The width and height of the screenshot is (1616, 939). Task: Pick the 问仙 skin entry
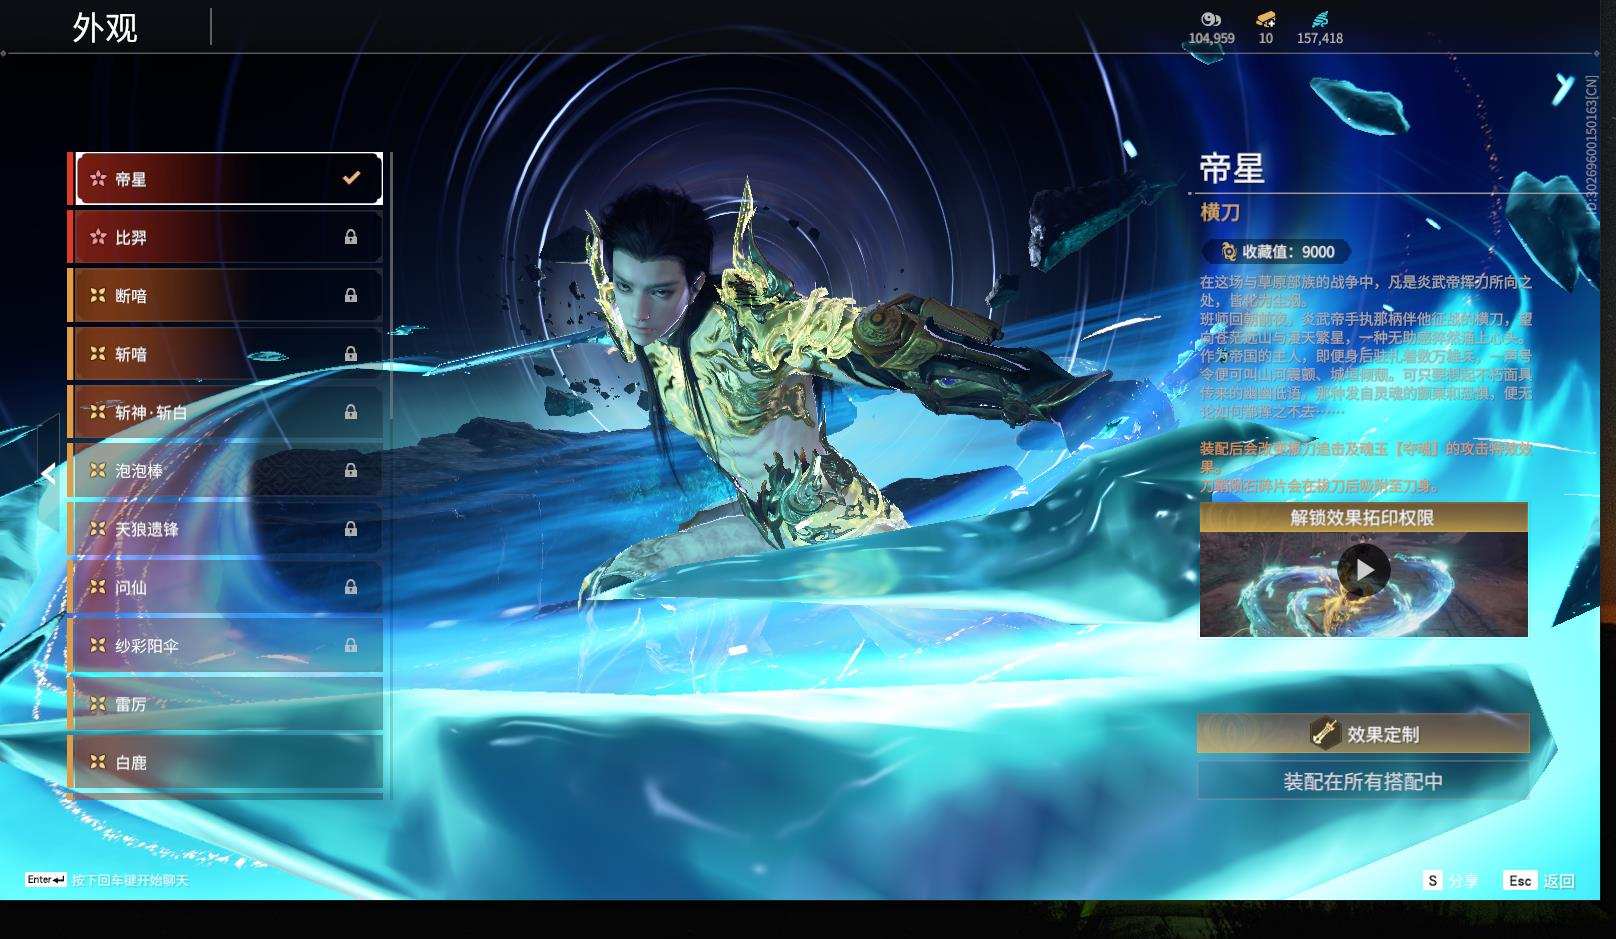point(229,587)
